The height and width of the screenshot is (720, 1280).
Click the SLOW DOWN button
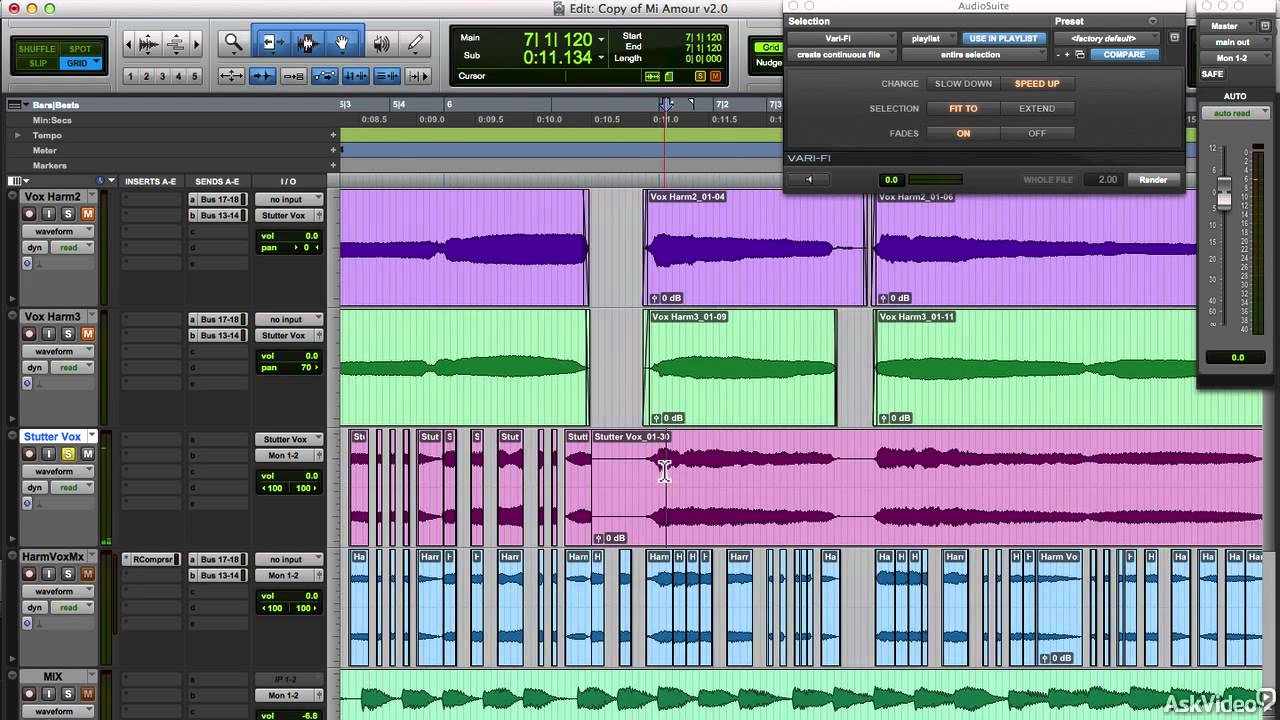coord(963,84)
